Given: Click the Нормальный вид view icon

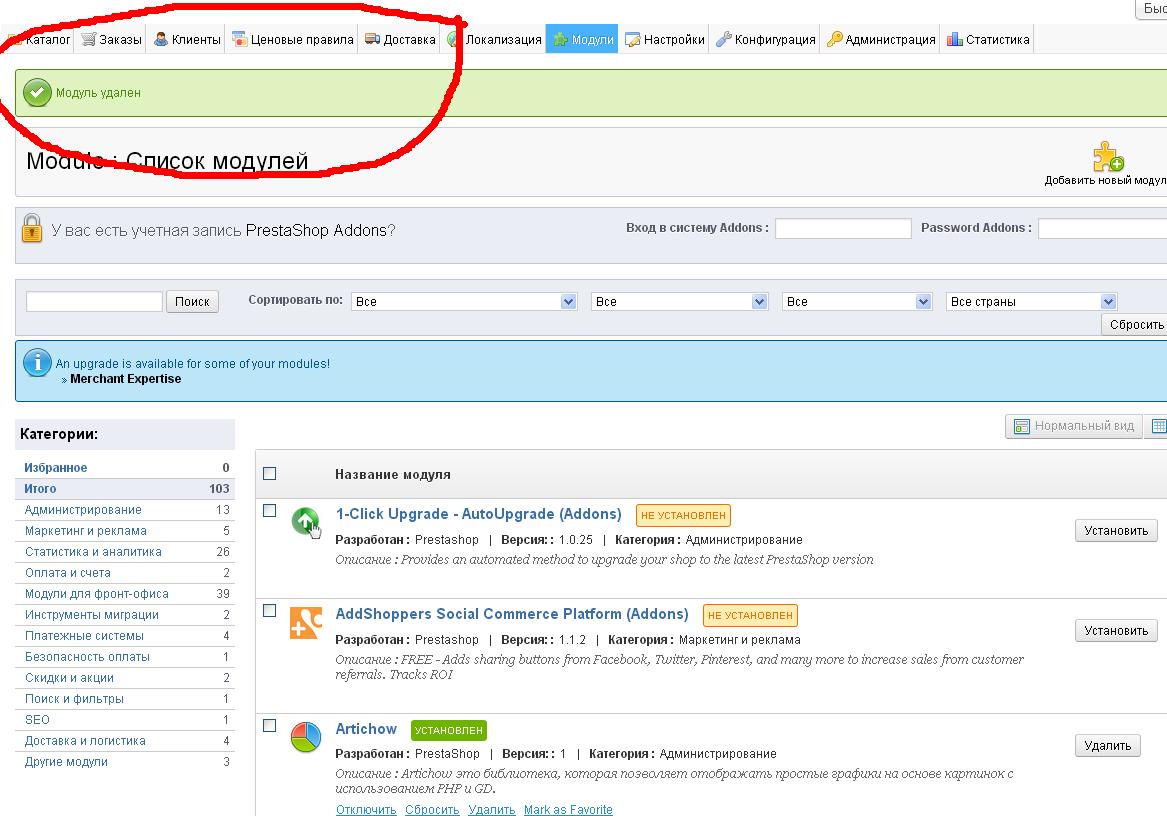Looking at the screenshot, I should coord(1022,426).
